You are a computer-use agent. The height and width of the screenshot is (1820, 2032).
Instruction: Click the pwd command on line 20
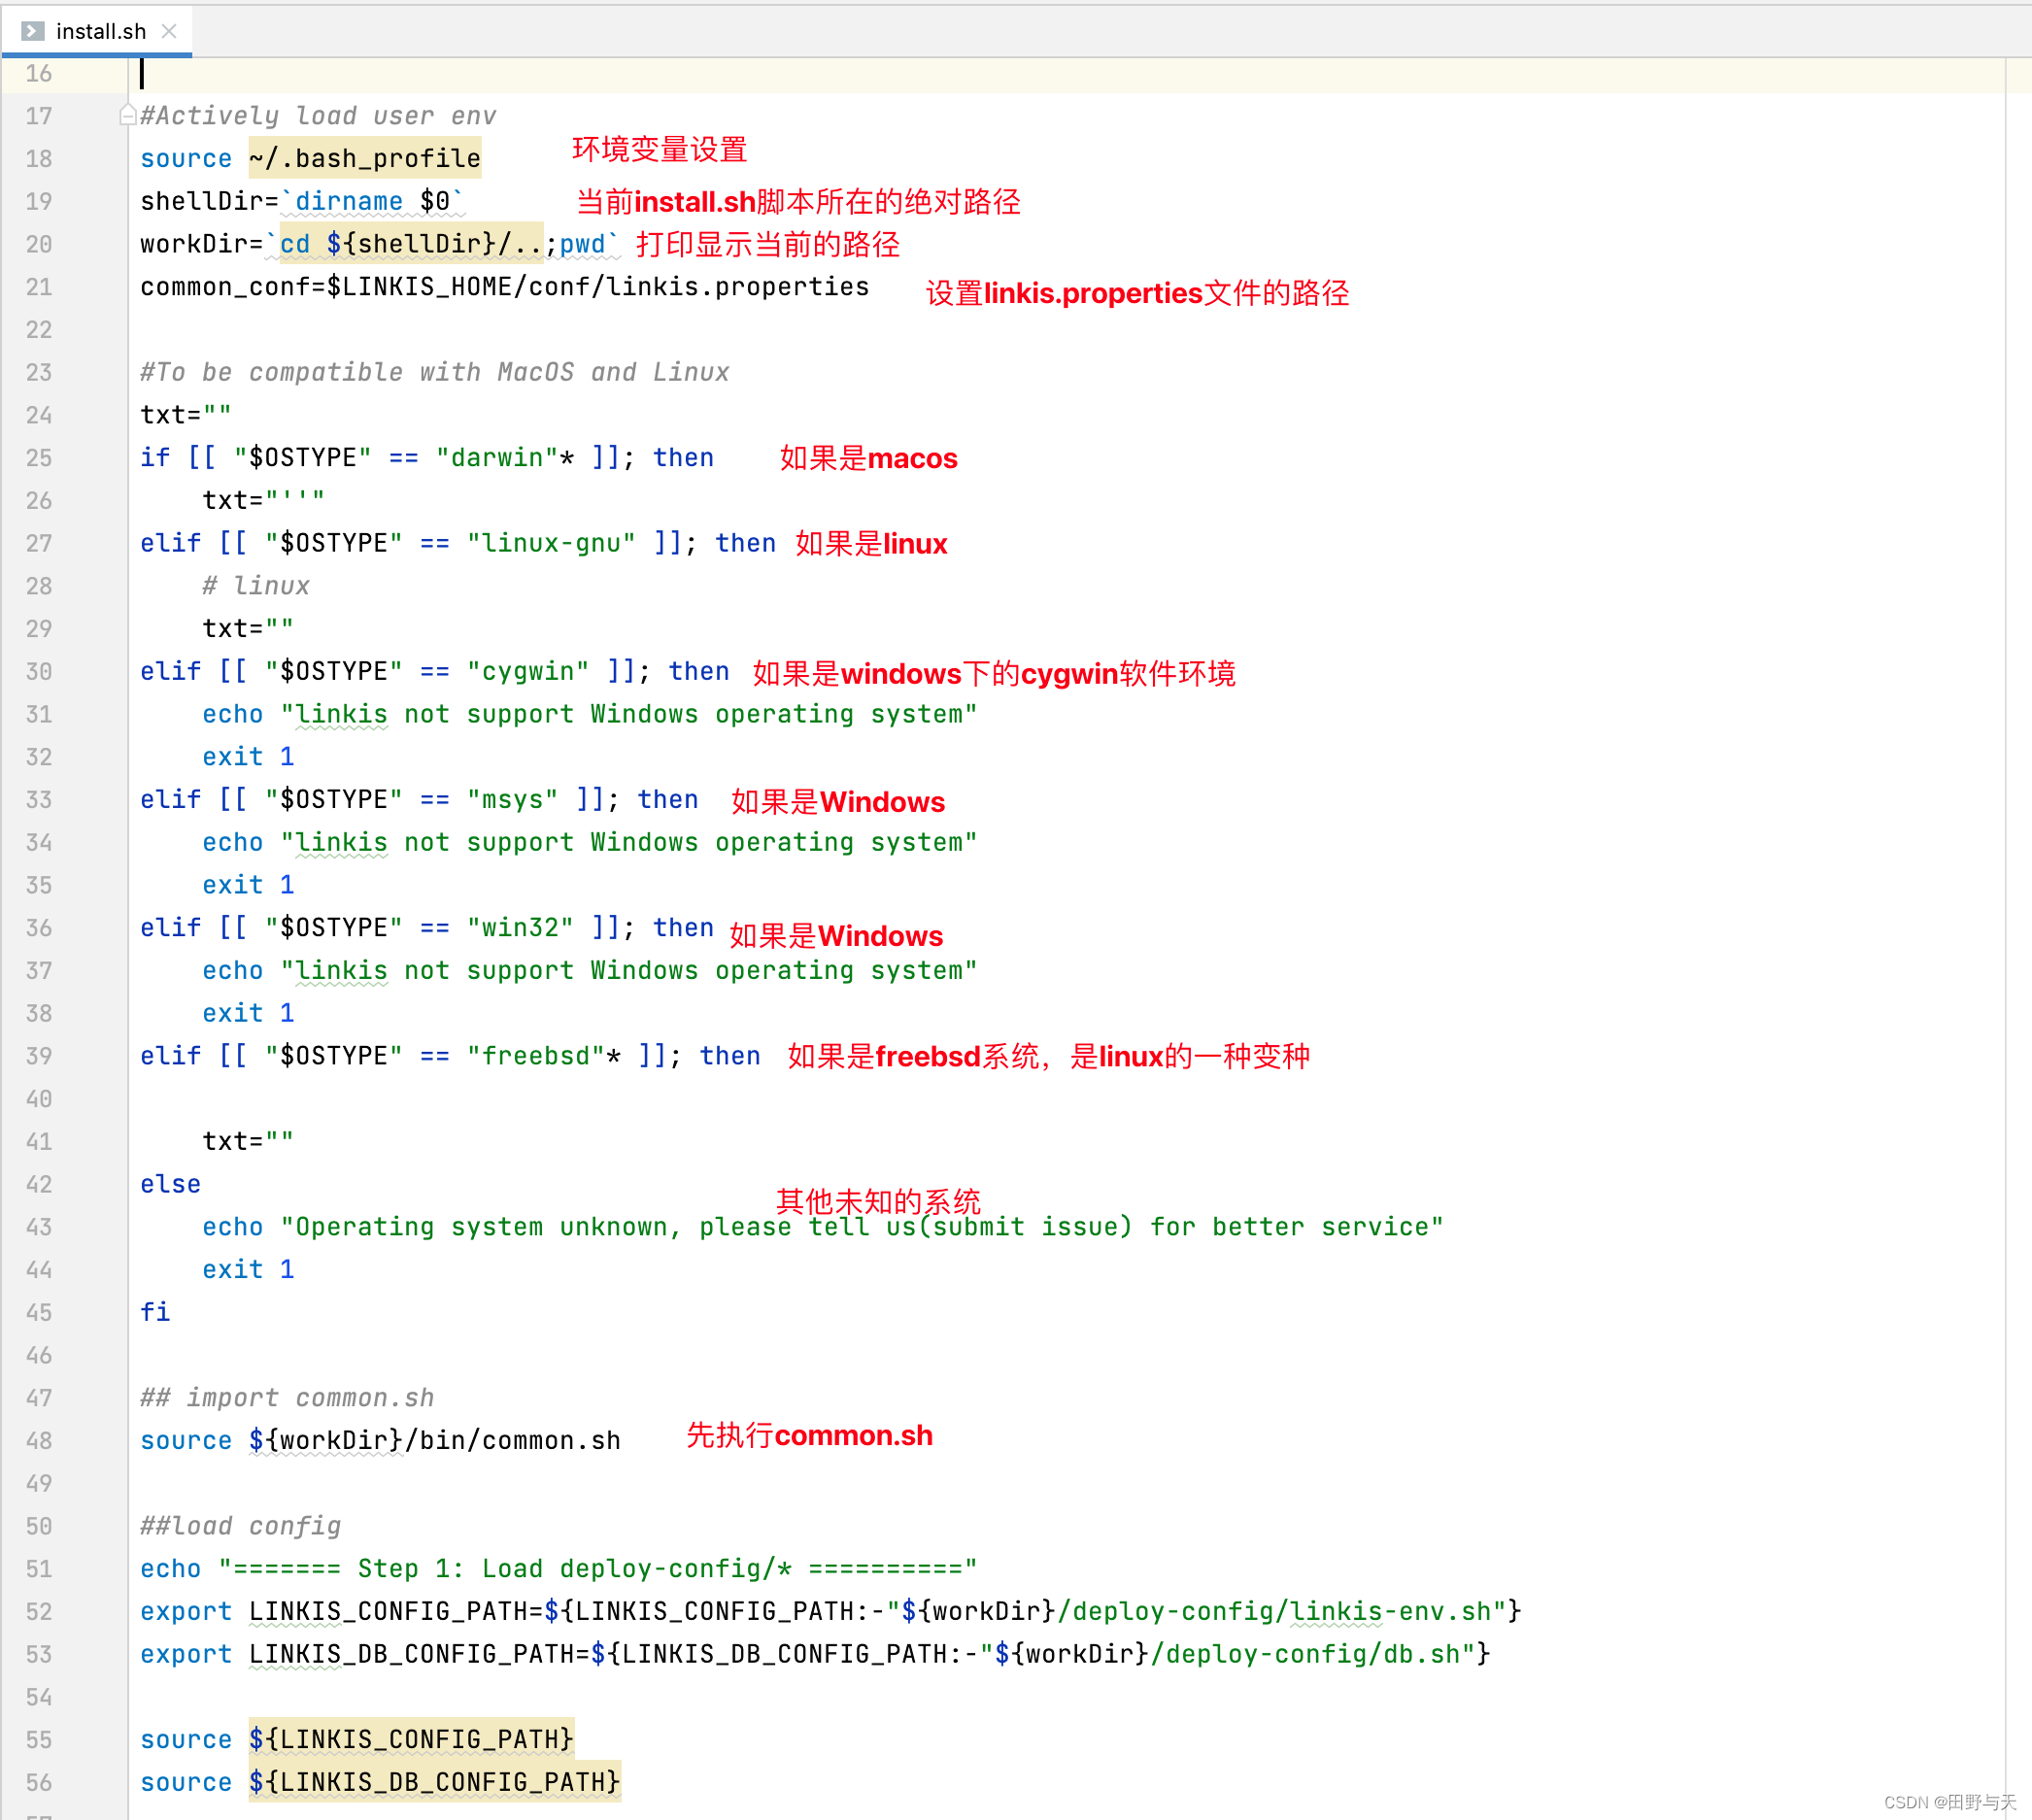coord(581,244)
